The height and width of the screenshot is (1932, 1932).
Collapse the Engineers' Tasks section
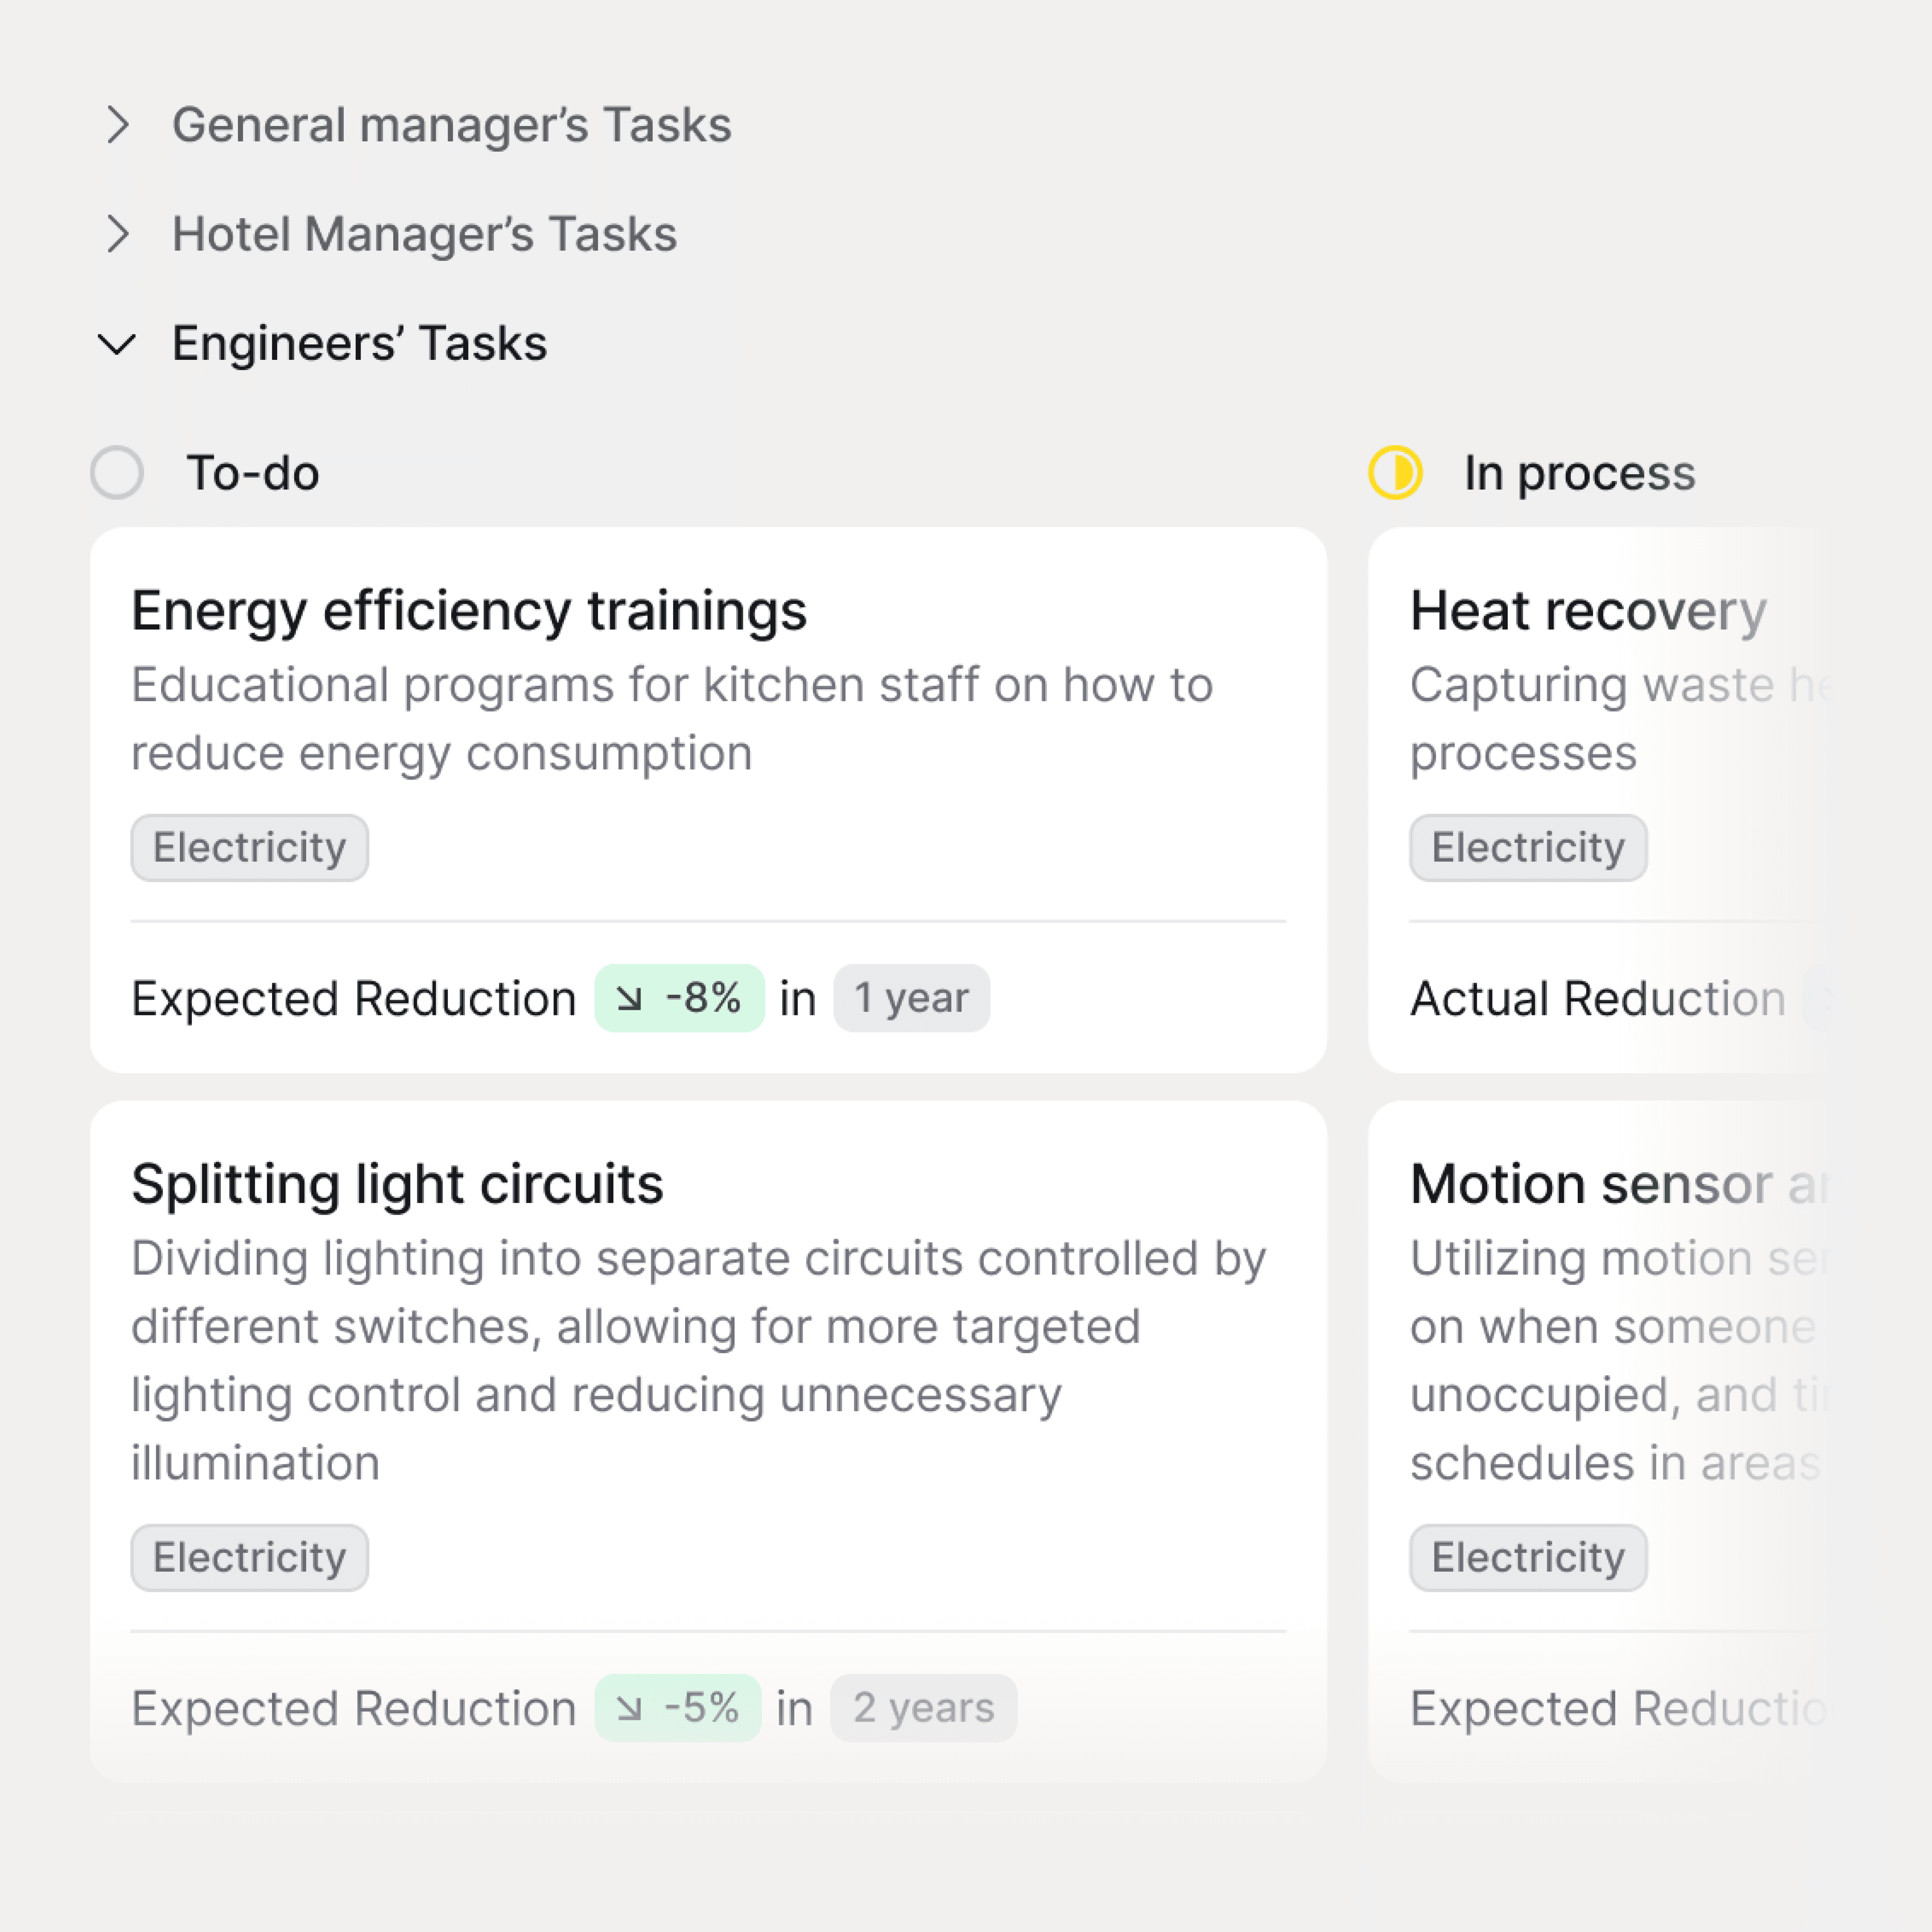117,344
